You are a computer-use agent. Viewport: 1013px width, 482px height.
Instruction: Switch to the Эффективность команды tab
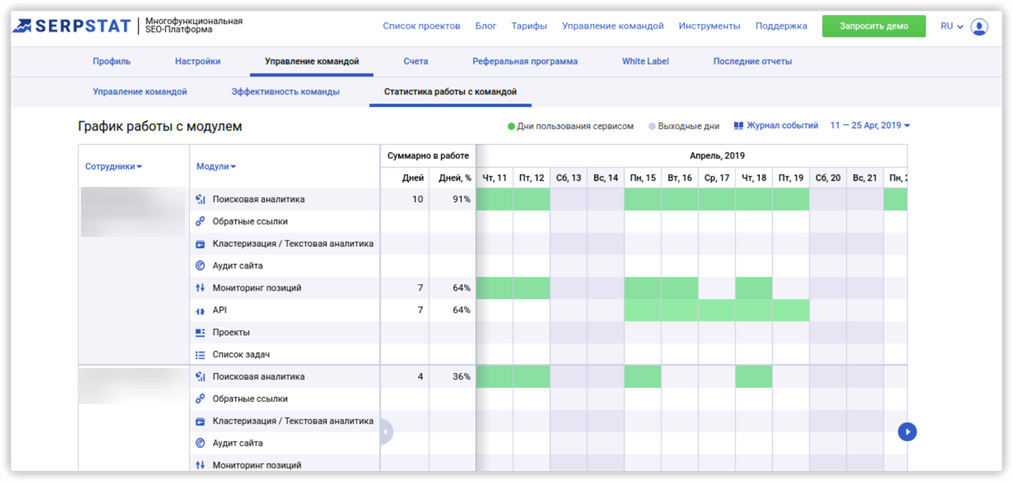[285, 92]
